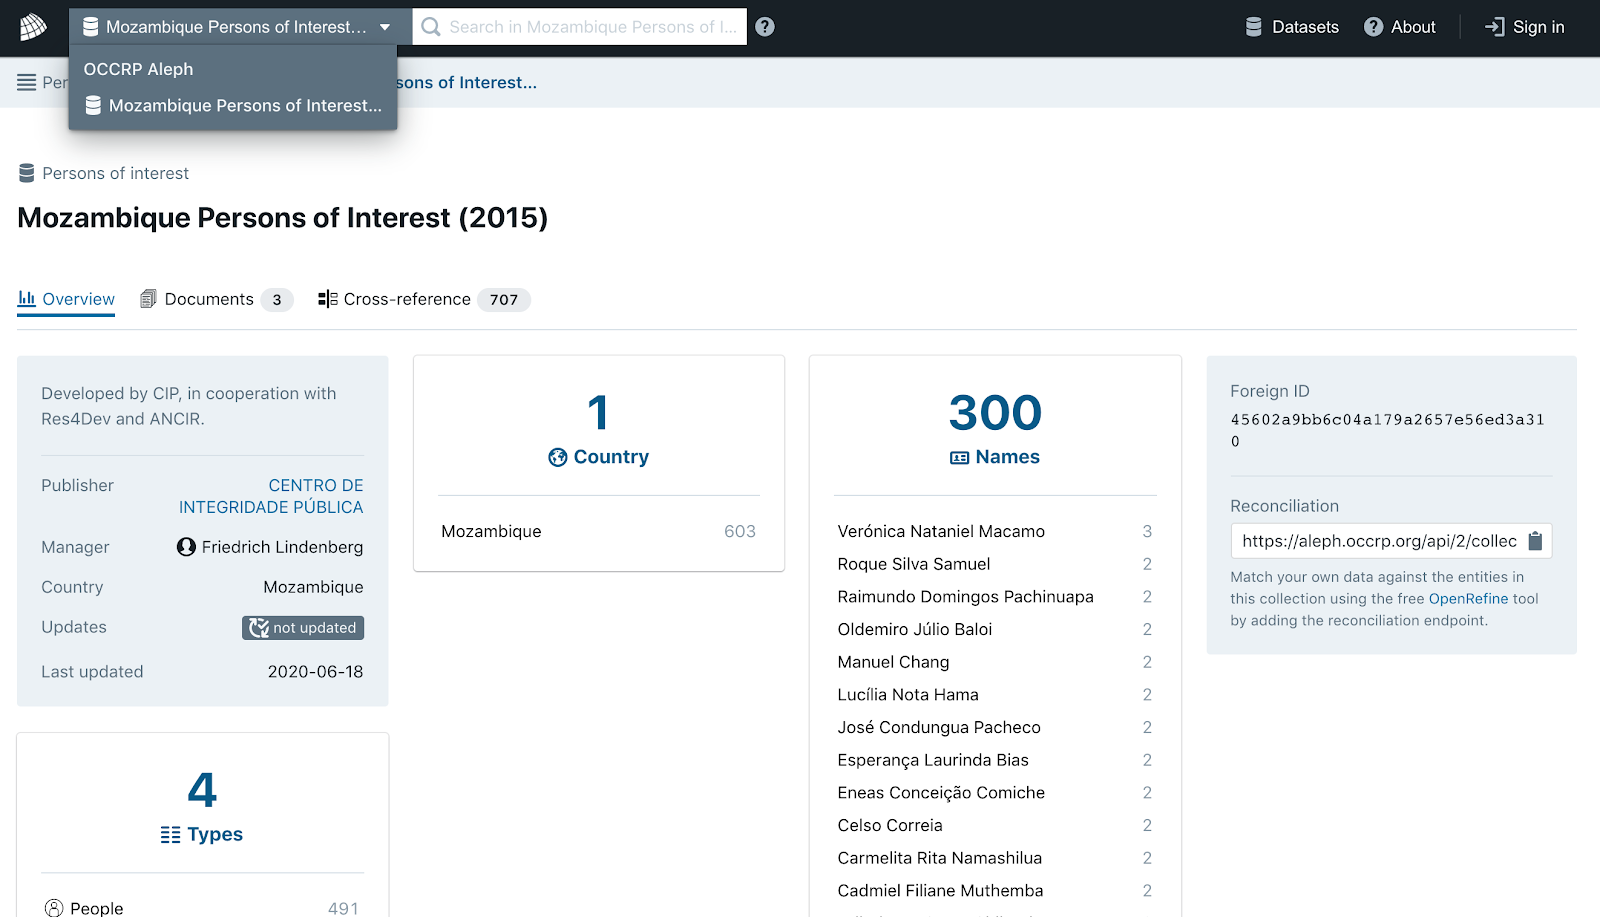Click the Persons of interest category link
The width and height of the screenshot is (1600, 917).
[115, 173]
